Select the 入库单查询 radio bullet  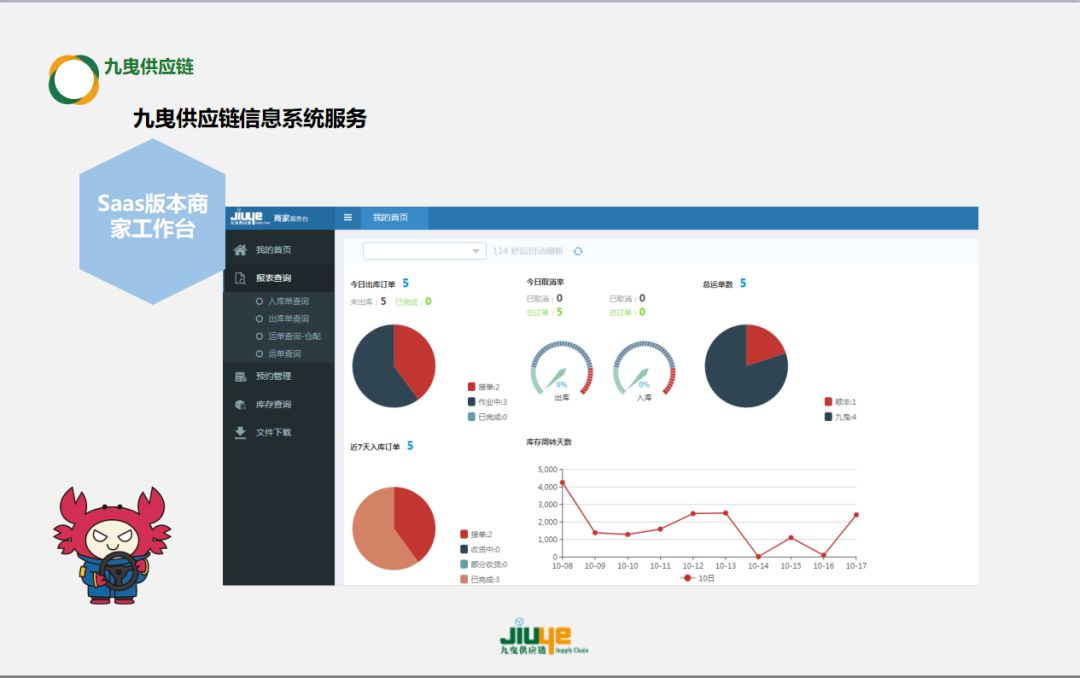pos(259,299)
